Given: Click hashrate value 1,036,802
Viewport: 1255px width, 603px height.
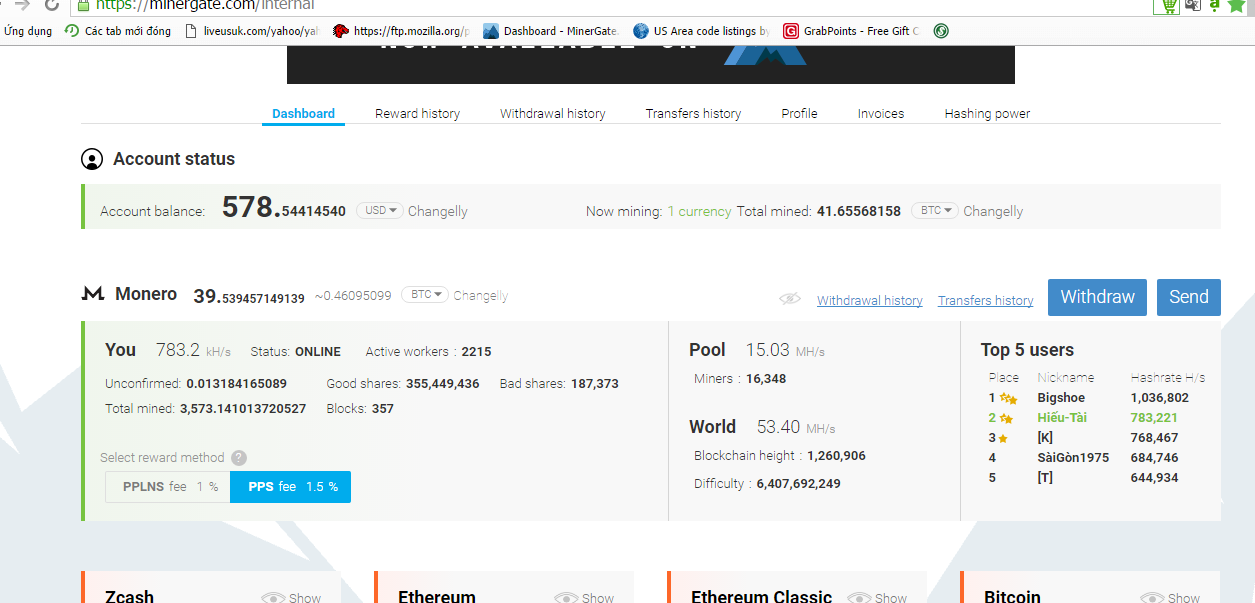Looking at the screenshot, I should coord(1159,398).
